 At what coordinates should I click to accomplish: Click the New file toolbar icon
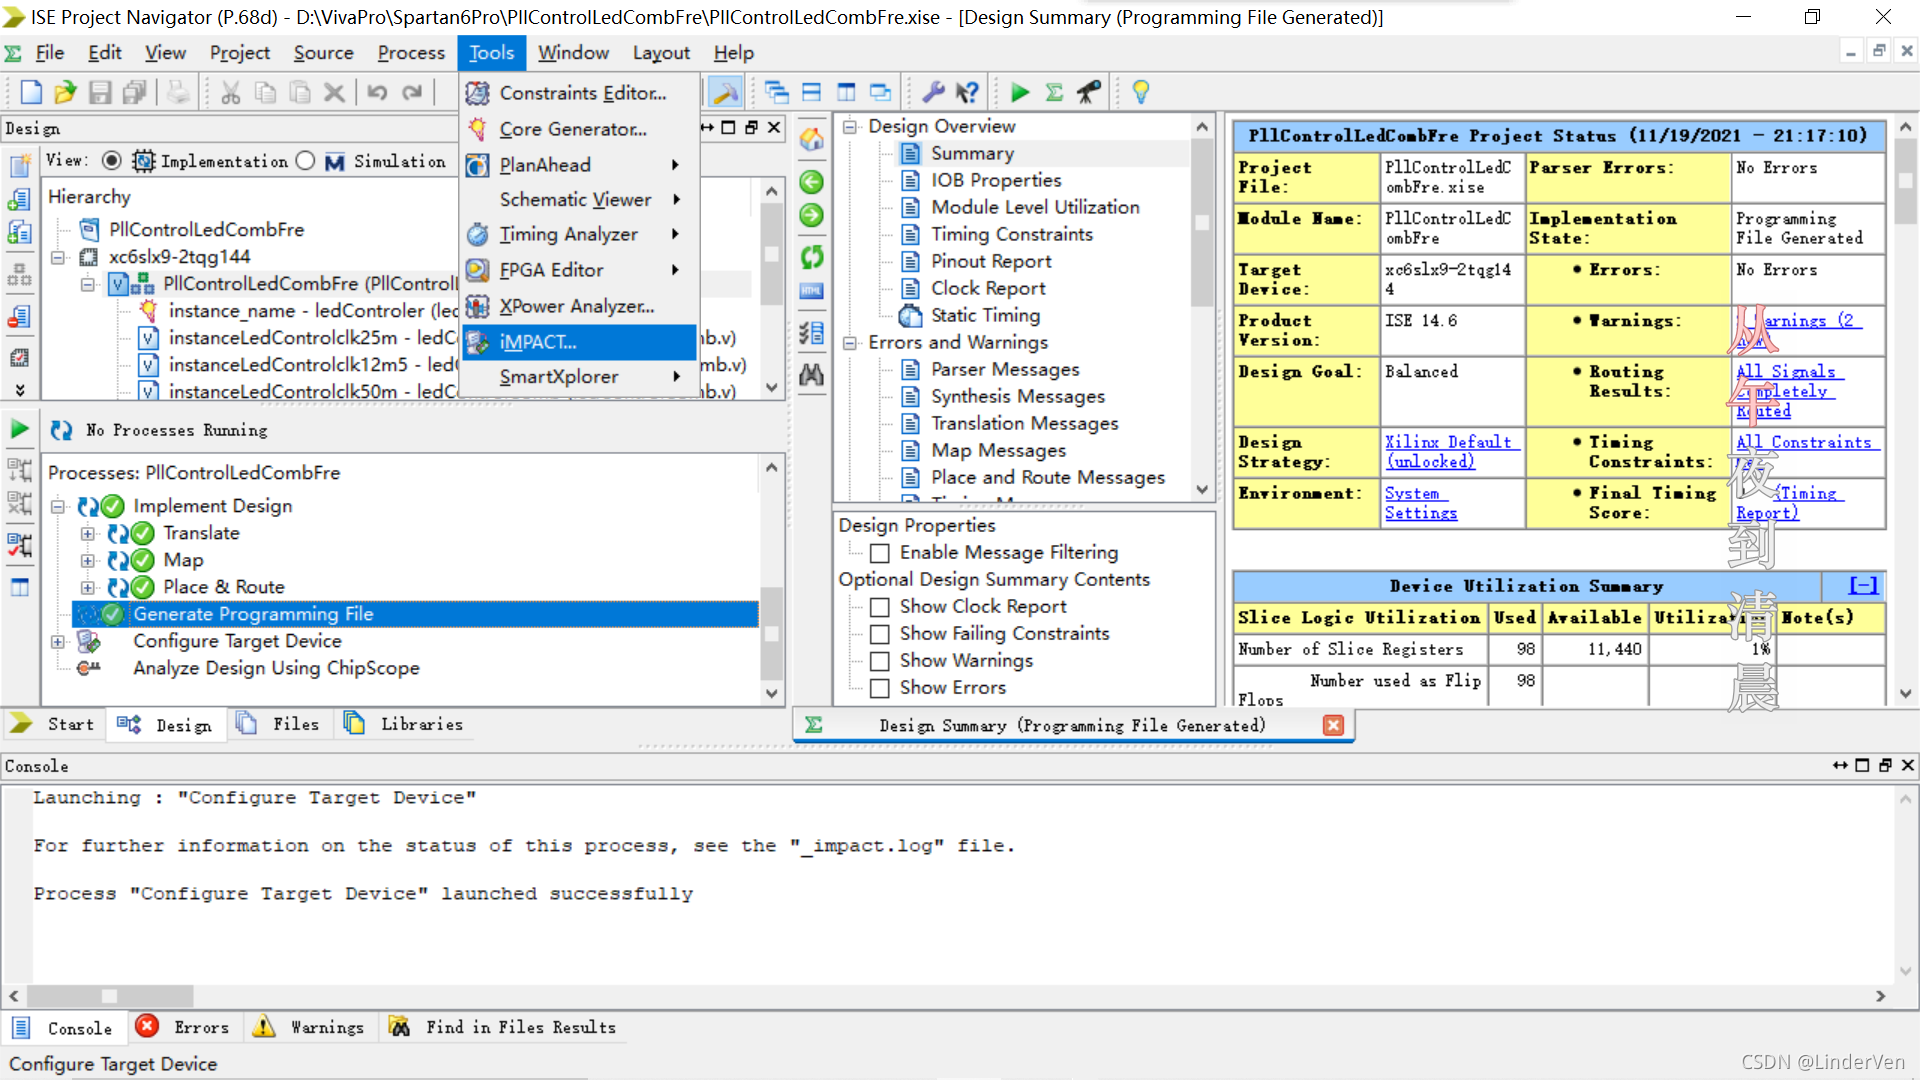coord(31,93)
